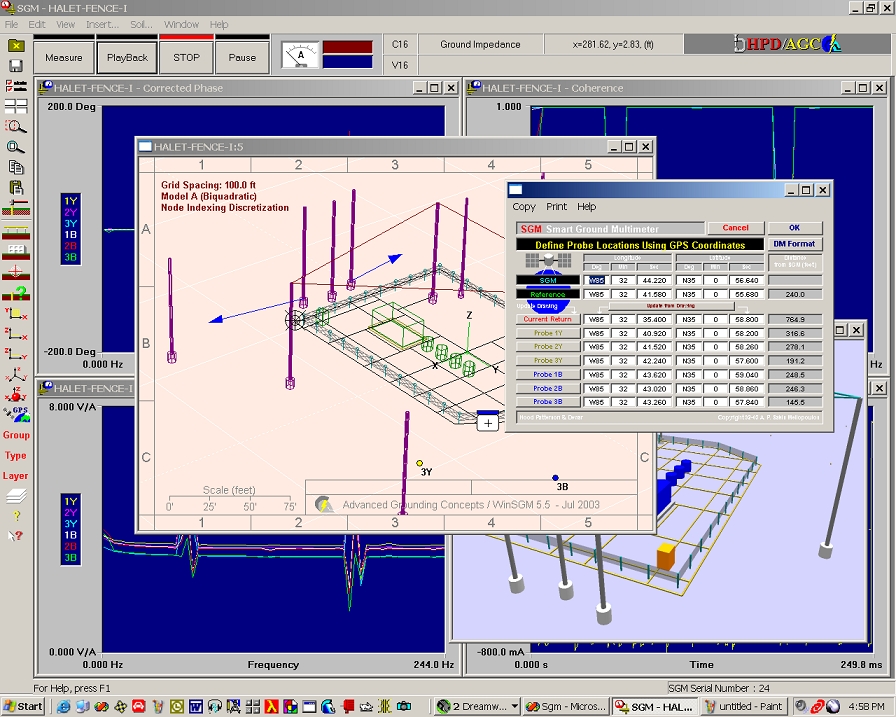Viewport: 896px width, 717px height.
Task: Click the 3B blue probe point in drawing
Action: (555, 478)
